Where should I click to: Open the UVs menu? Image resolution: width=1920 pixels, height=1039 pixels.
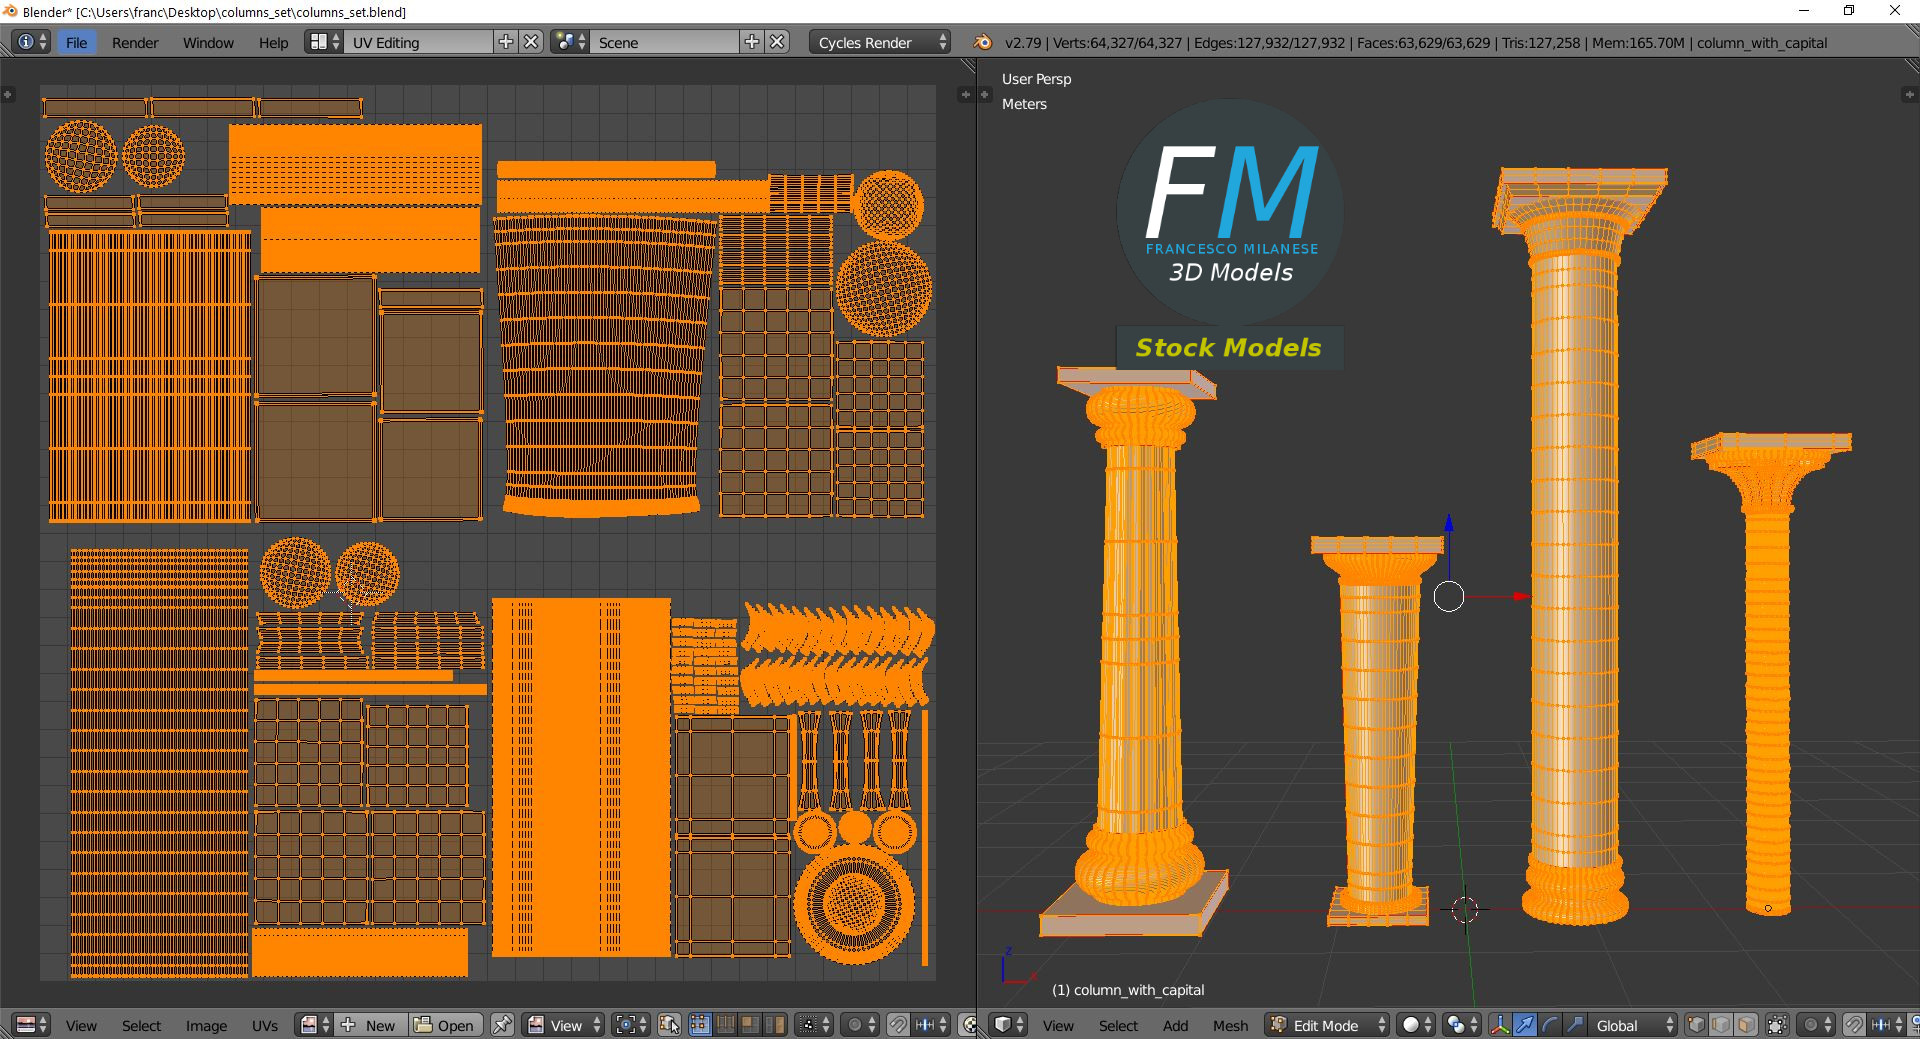click(x=265, y=1025)
